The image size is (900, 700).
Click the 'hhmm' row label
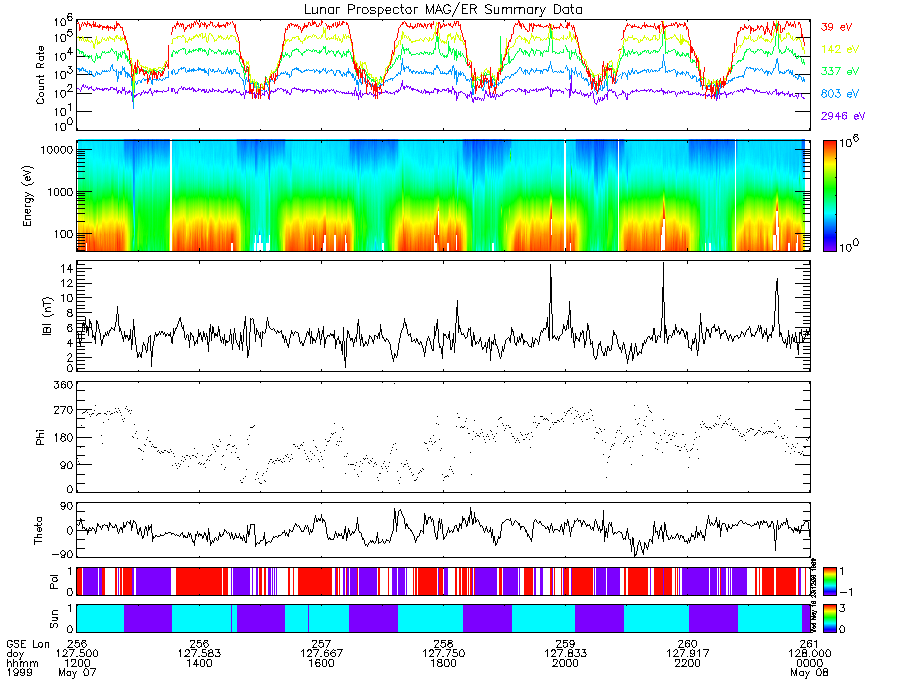(x=22, y=663)
